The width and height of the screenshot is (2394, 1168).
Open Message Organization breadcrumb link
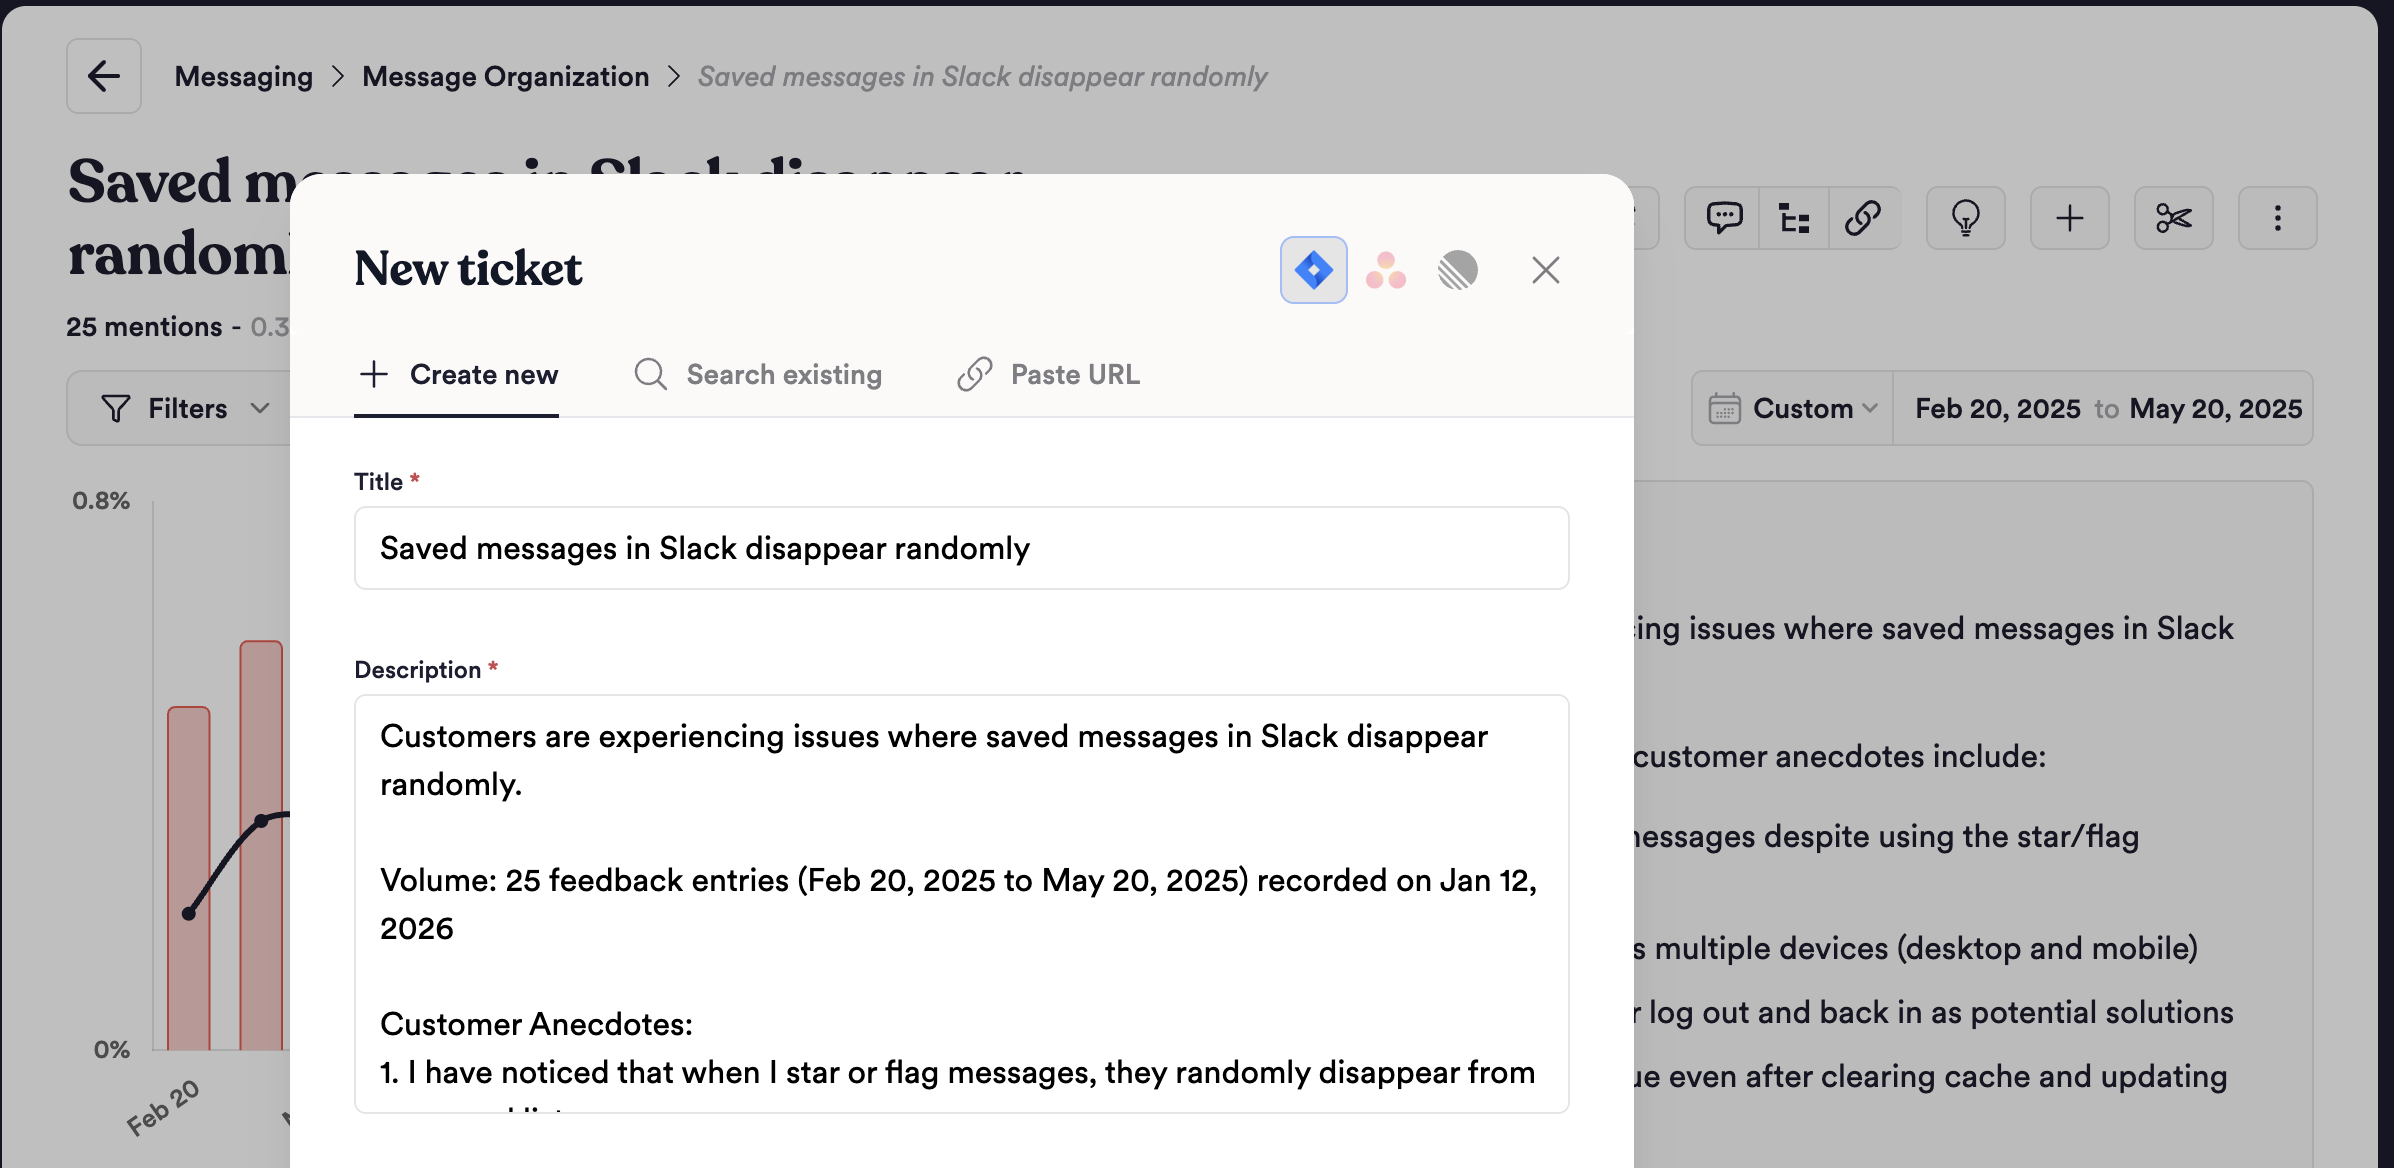pyautogui.click(x=505, y=76)
